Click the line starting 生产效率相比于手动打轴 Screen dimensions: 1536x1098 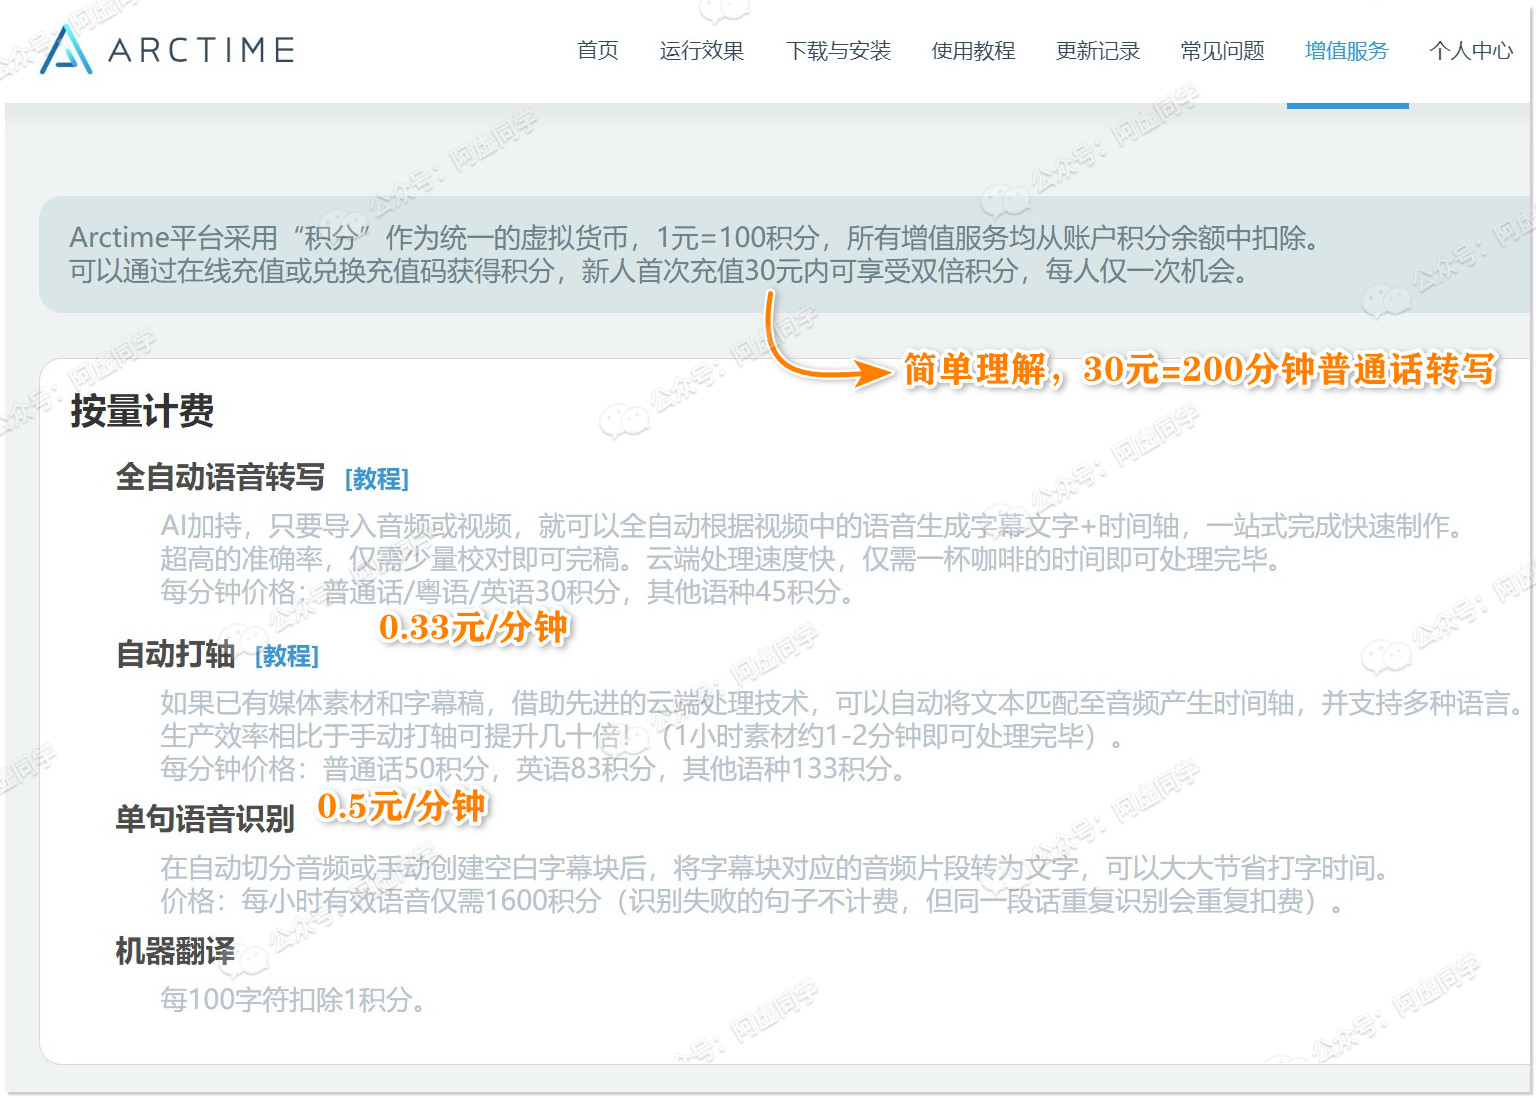tap(643, 736)
